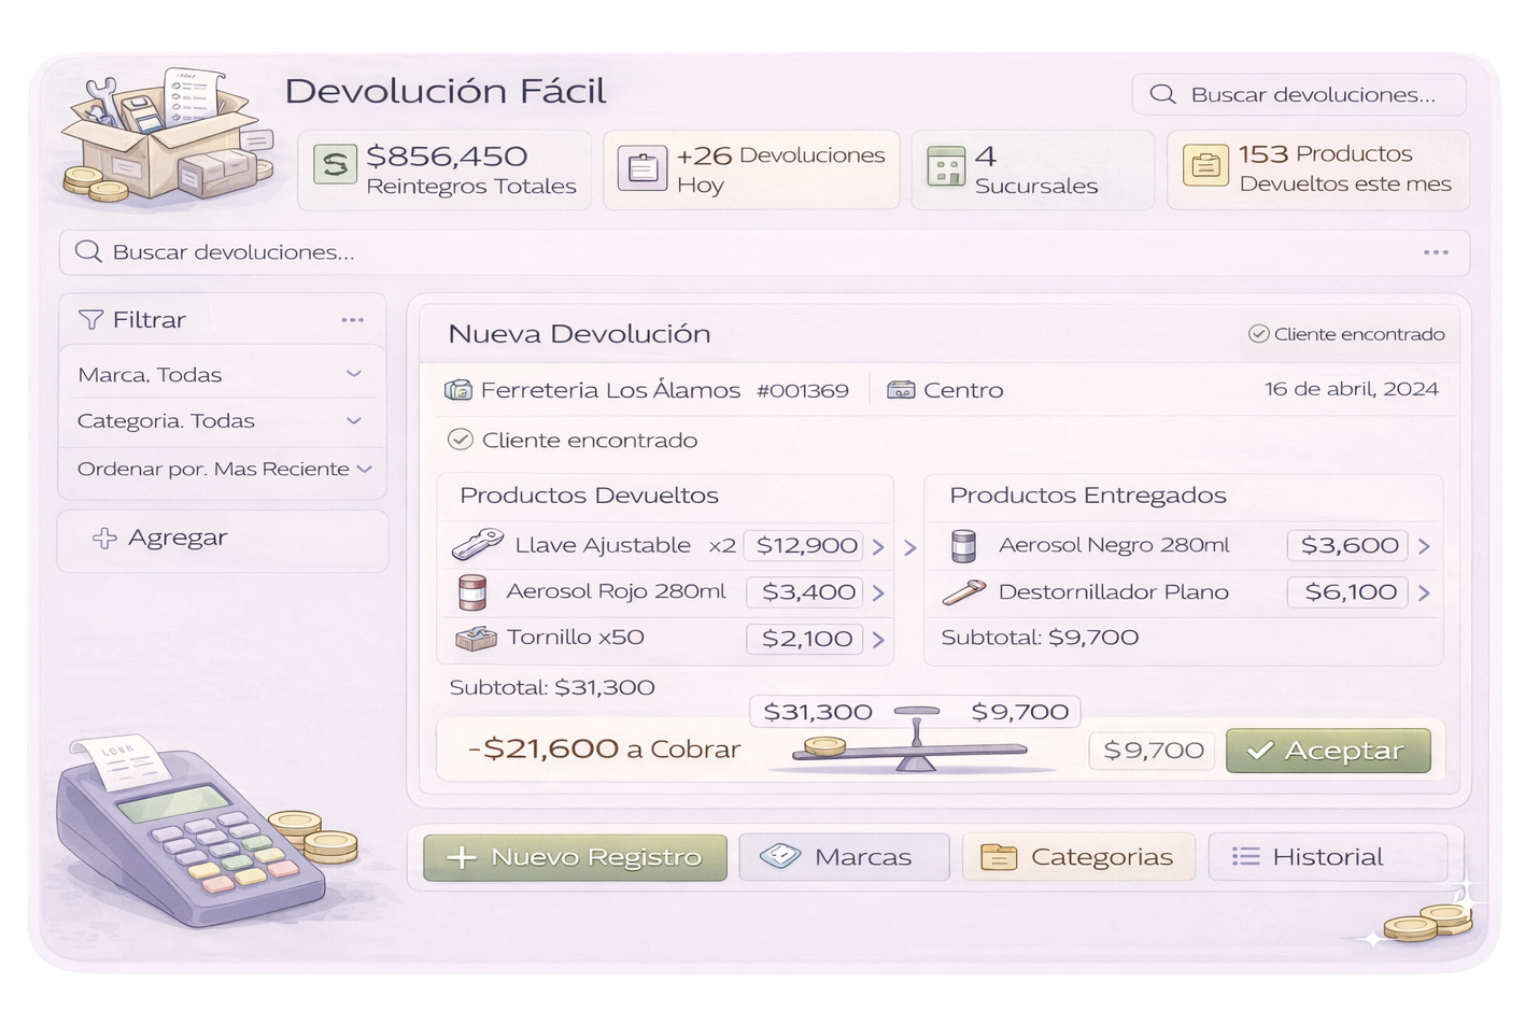The height and width of the screenshot is (1024, 1536).
Task: Click the screw box icon beside Tornillo x50
Action: (476, 638)
